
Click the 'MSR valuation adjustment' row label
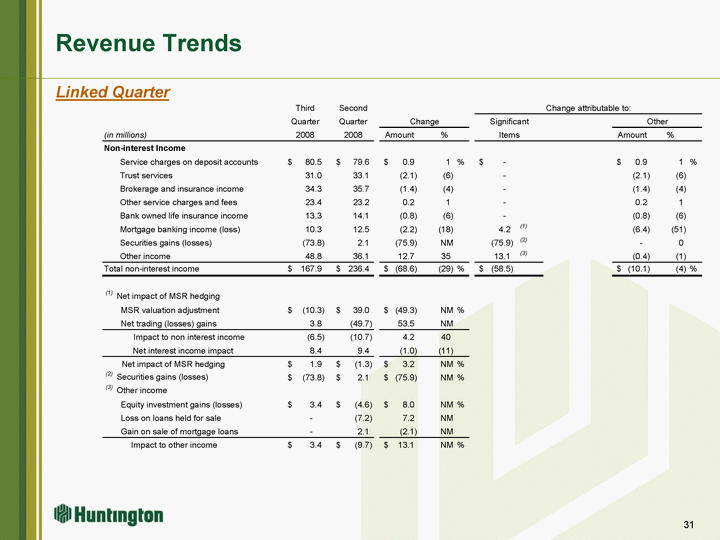(170, 310)
